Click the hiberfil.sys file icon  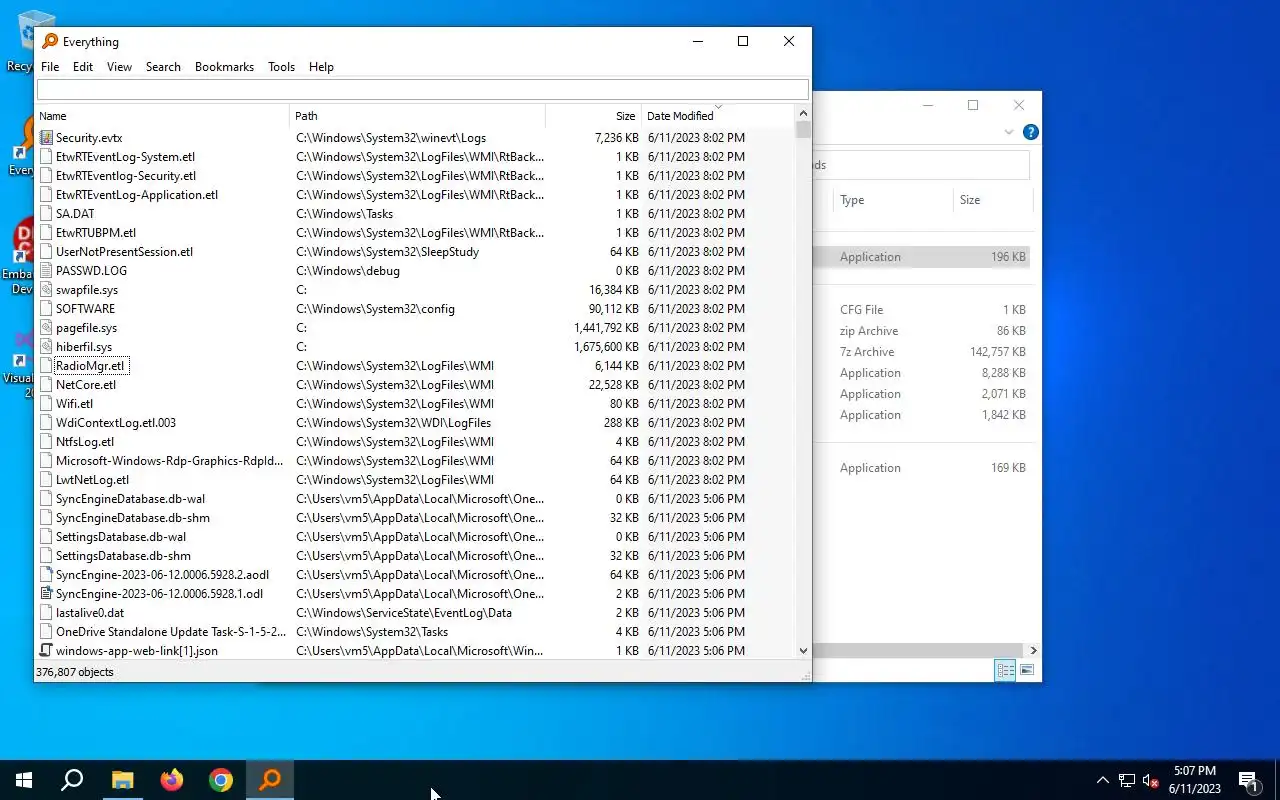point(46,347)
